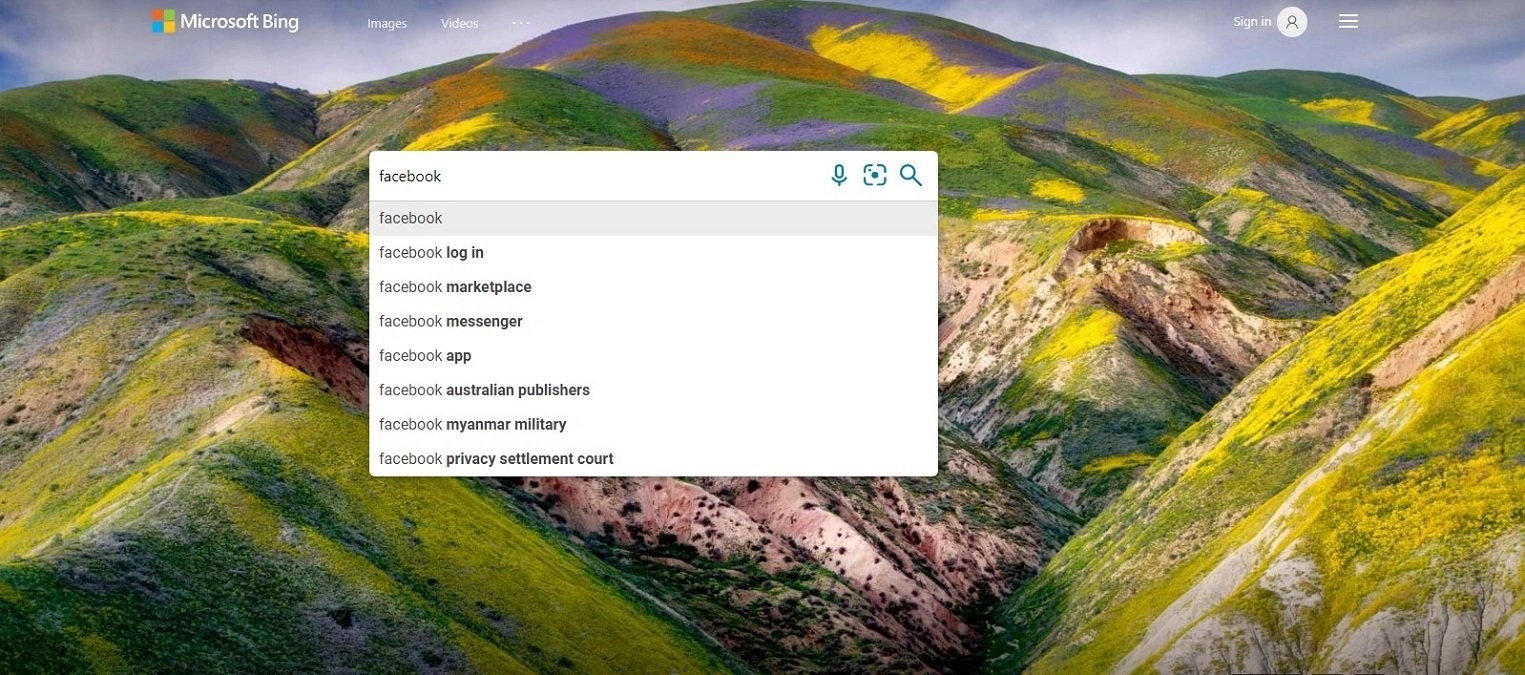Click inside the facebook search box

pos(595,176)
